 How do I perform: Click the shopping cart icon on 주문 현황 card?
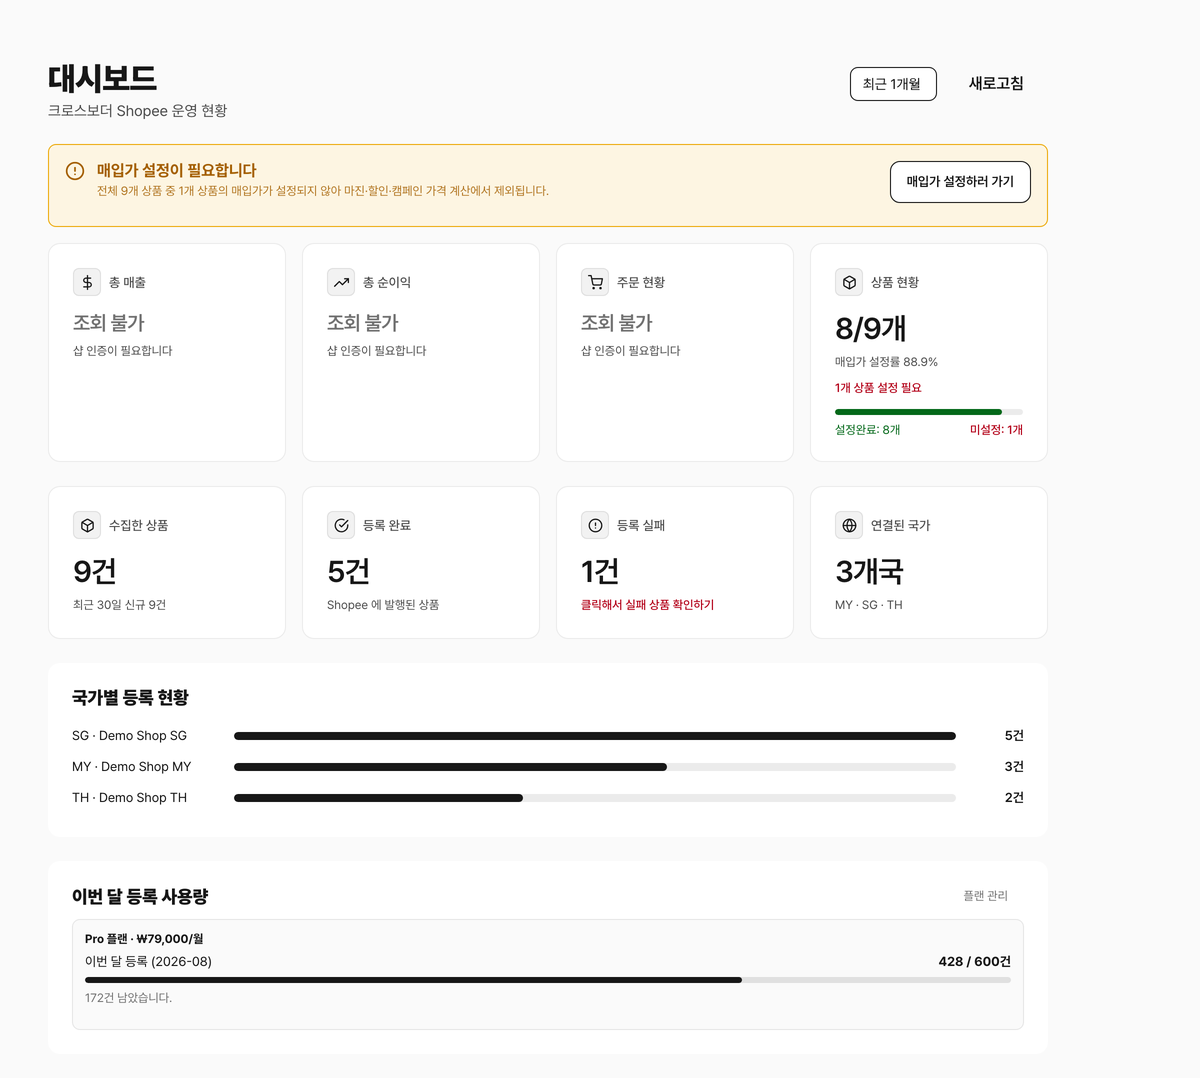pos(595,282)
